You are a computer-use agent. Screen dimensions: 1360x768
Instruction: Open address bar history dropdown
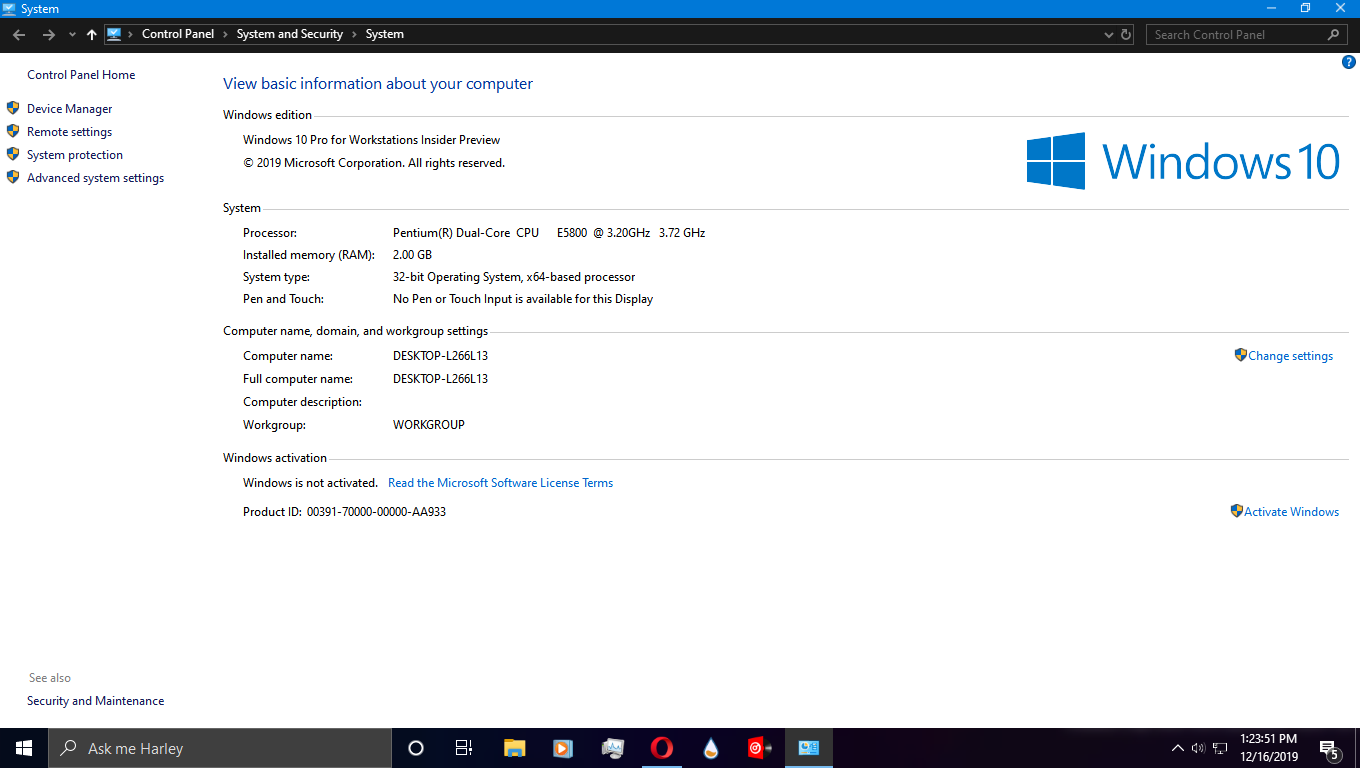1108,34
